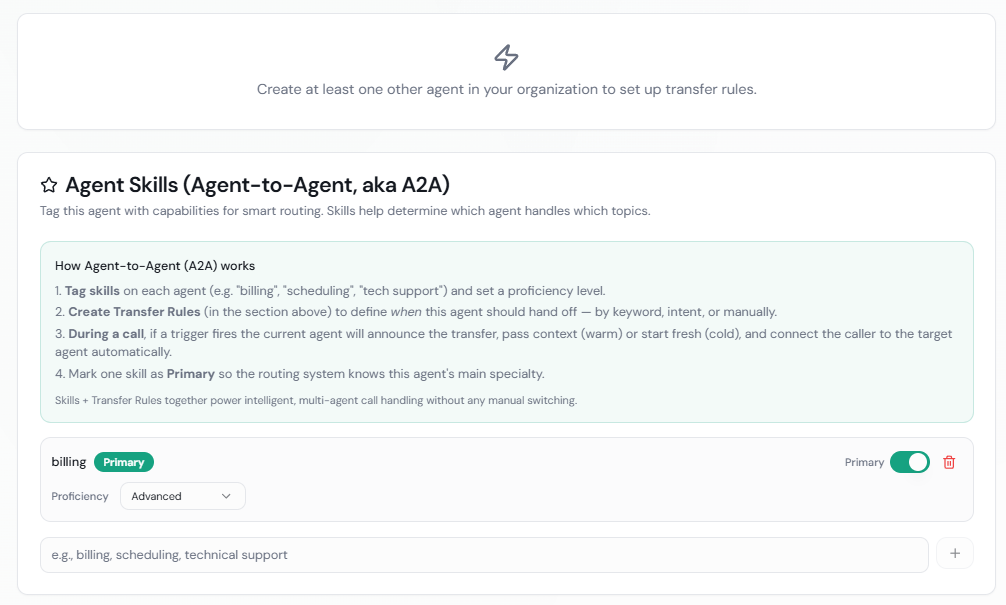Screen dimensions: 1006x605
Task: Click the Agent Skills (Agent-to-Agent) heading
Action: coord(257,185)
